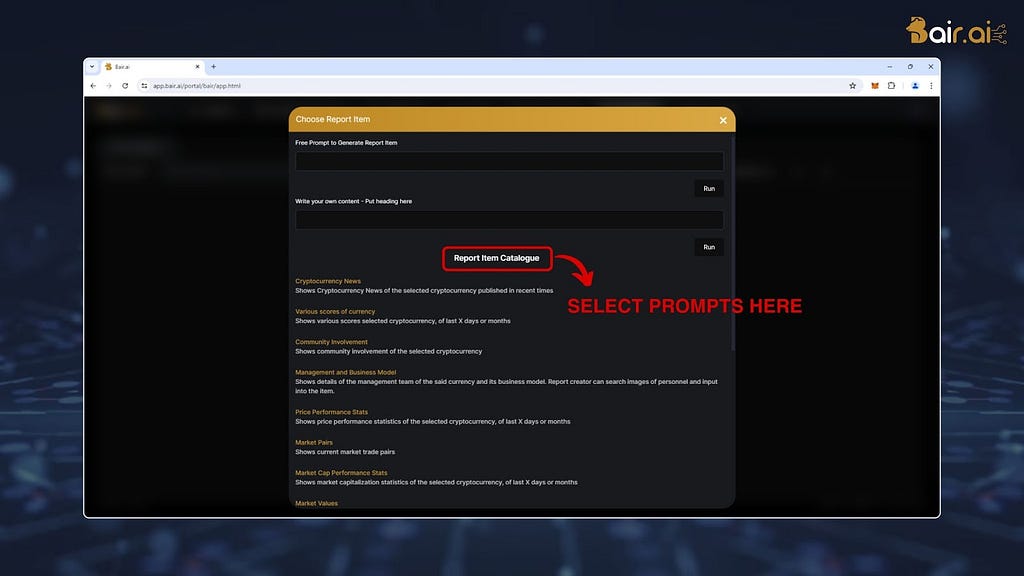Open Management and Business Model item

pyautogui.click(x=345, y=372)
